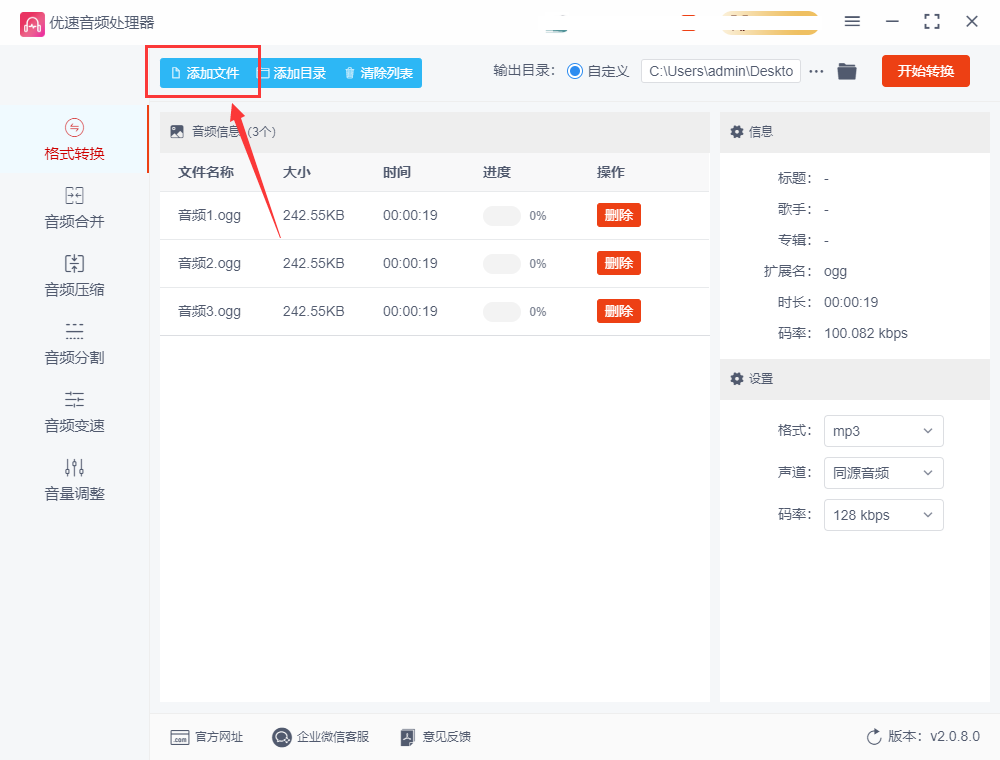Click the trash icon on 清除列表

point(349,73)
